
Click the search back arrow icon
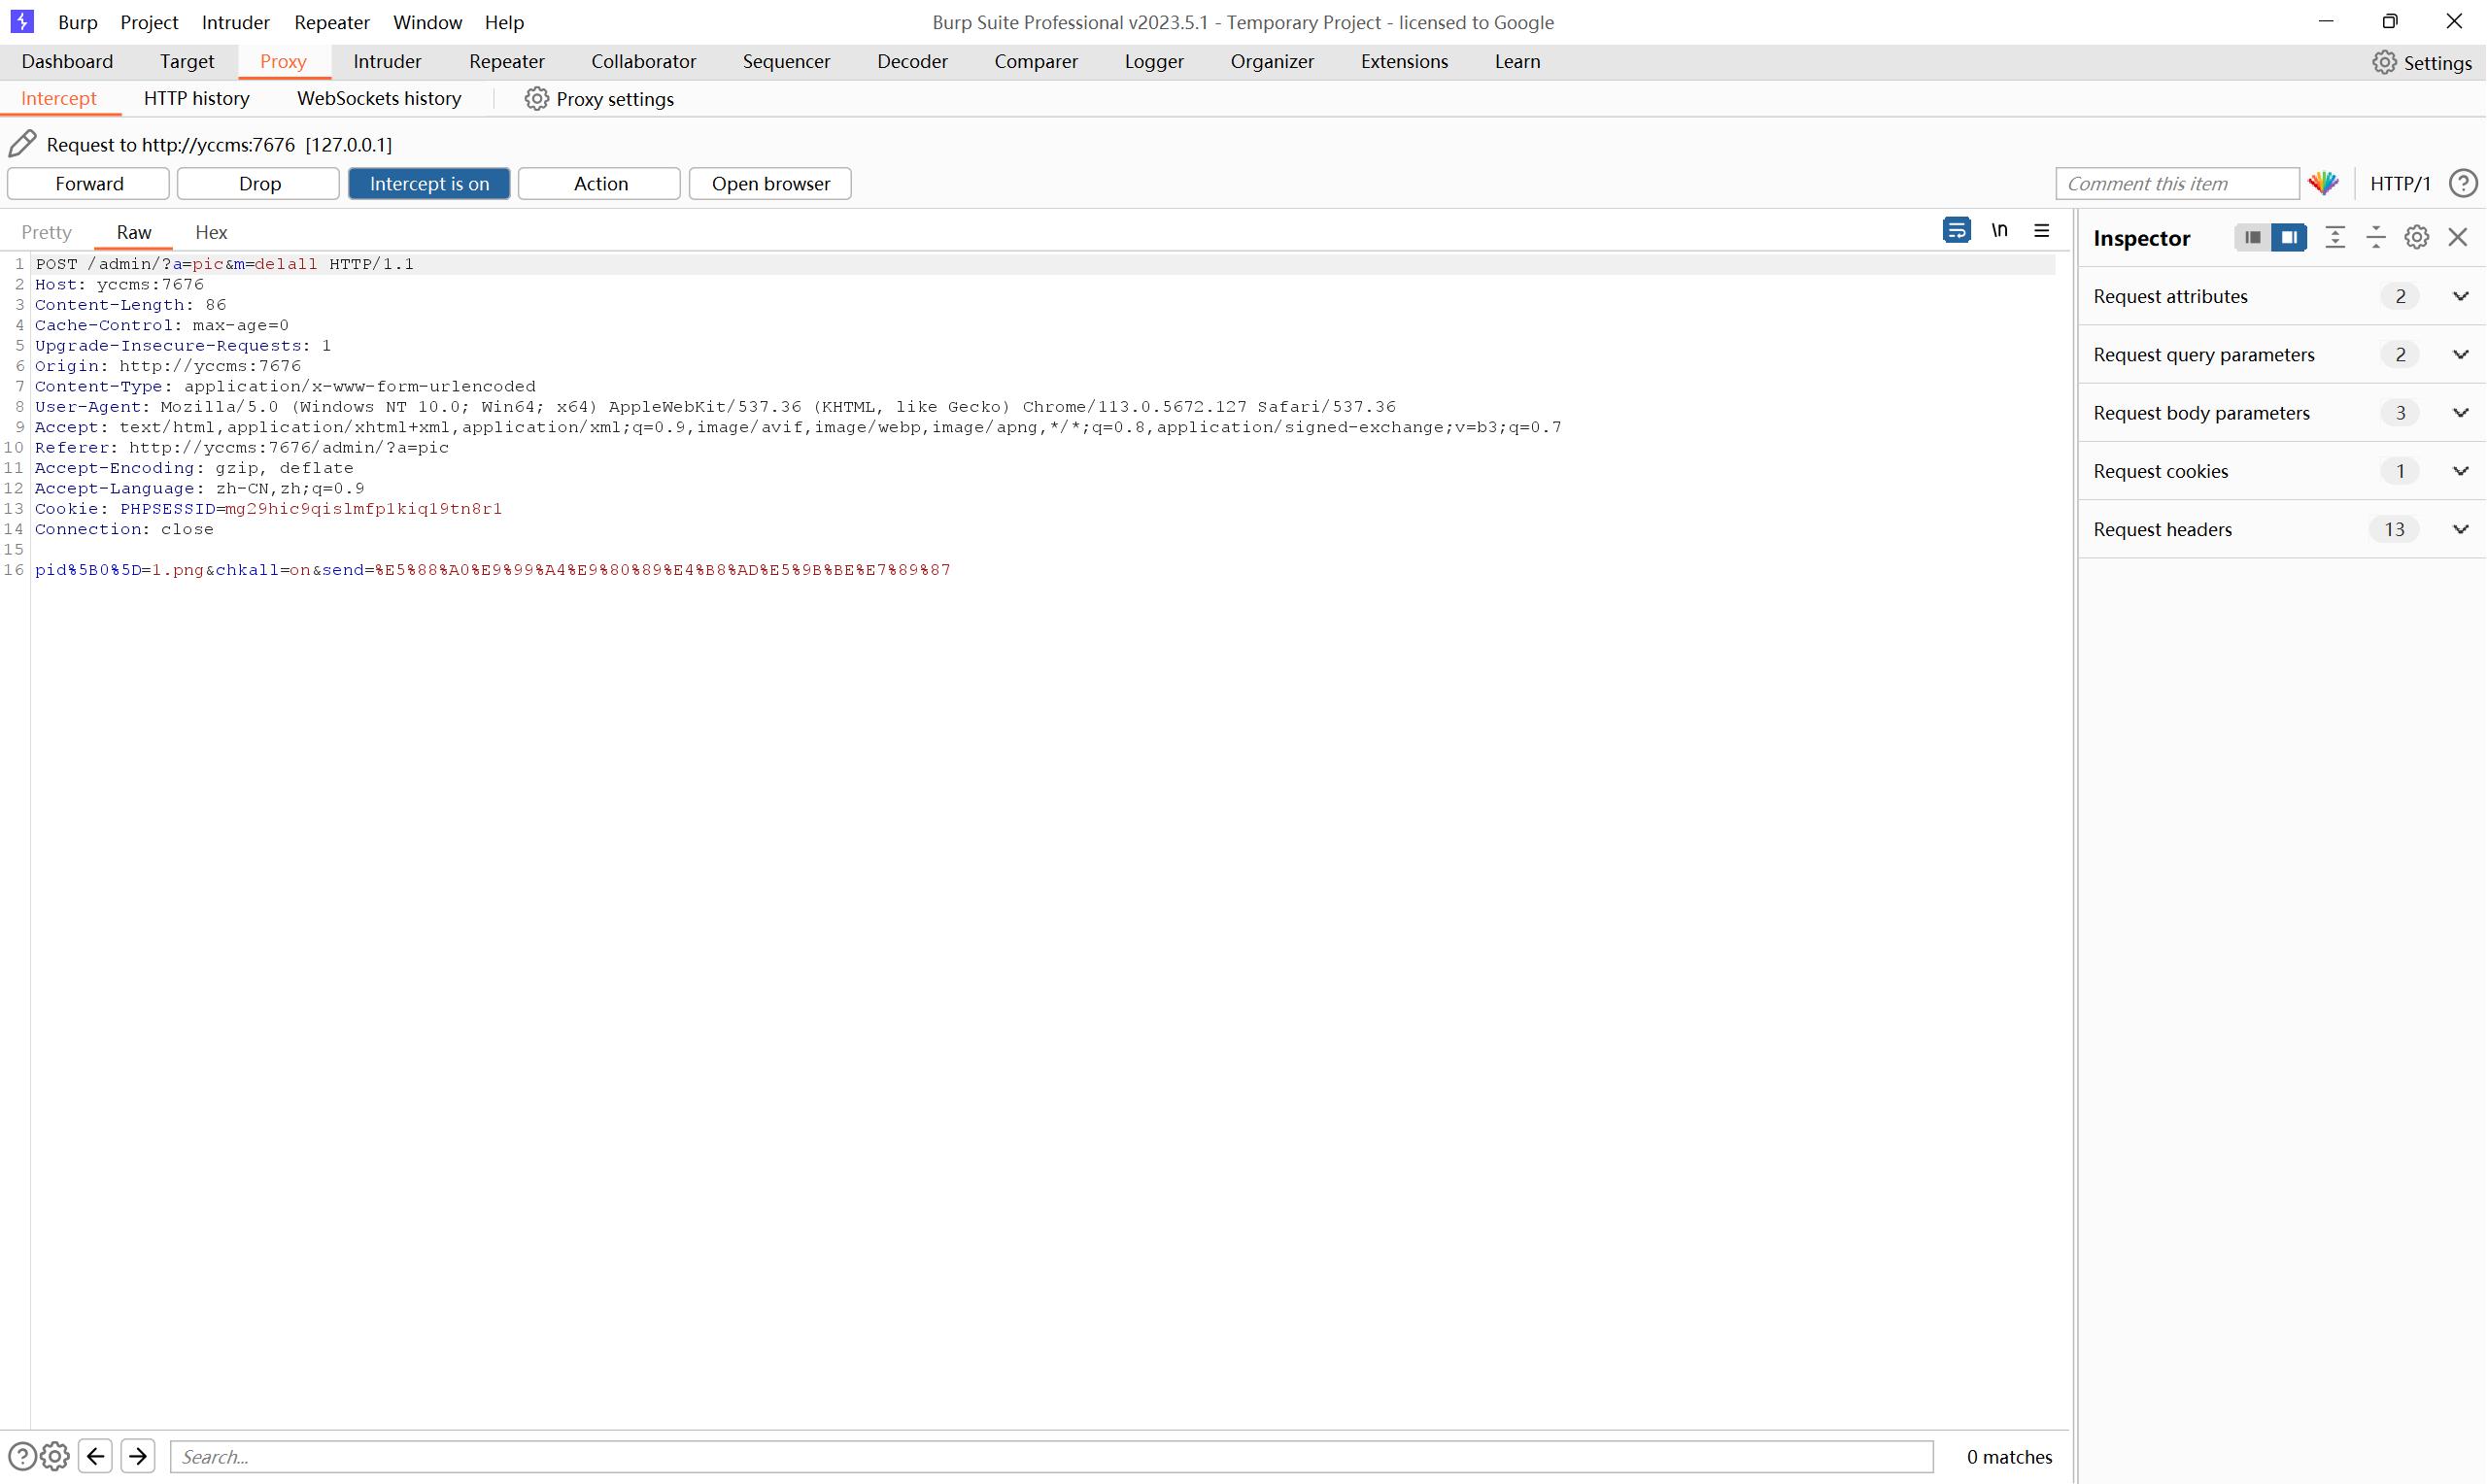tap(96, 1456)
